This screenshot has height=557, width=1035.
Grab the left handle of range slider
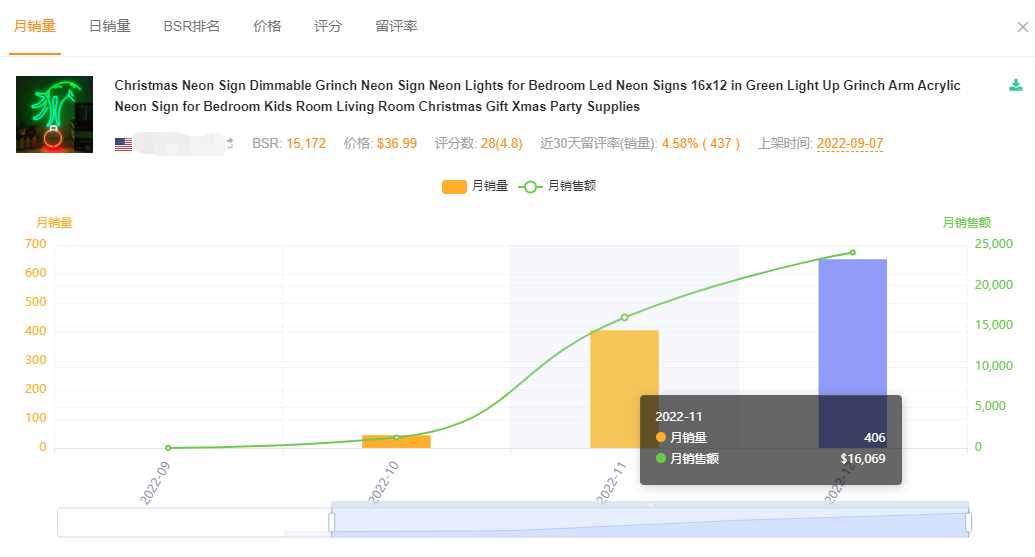[x=331, y=522]
